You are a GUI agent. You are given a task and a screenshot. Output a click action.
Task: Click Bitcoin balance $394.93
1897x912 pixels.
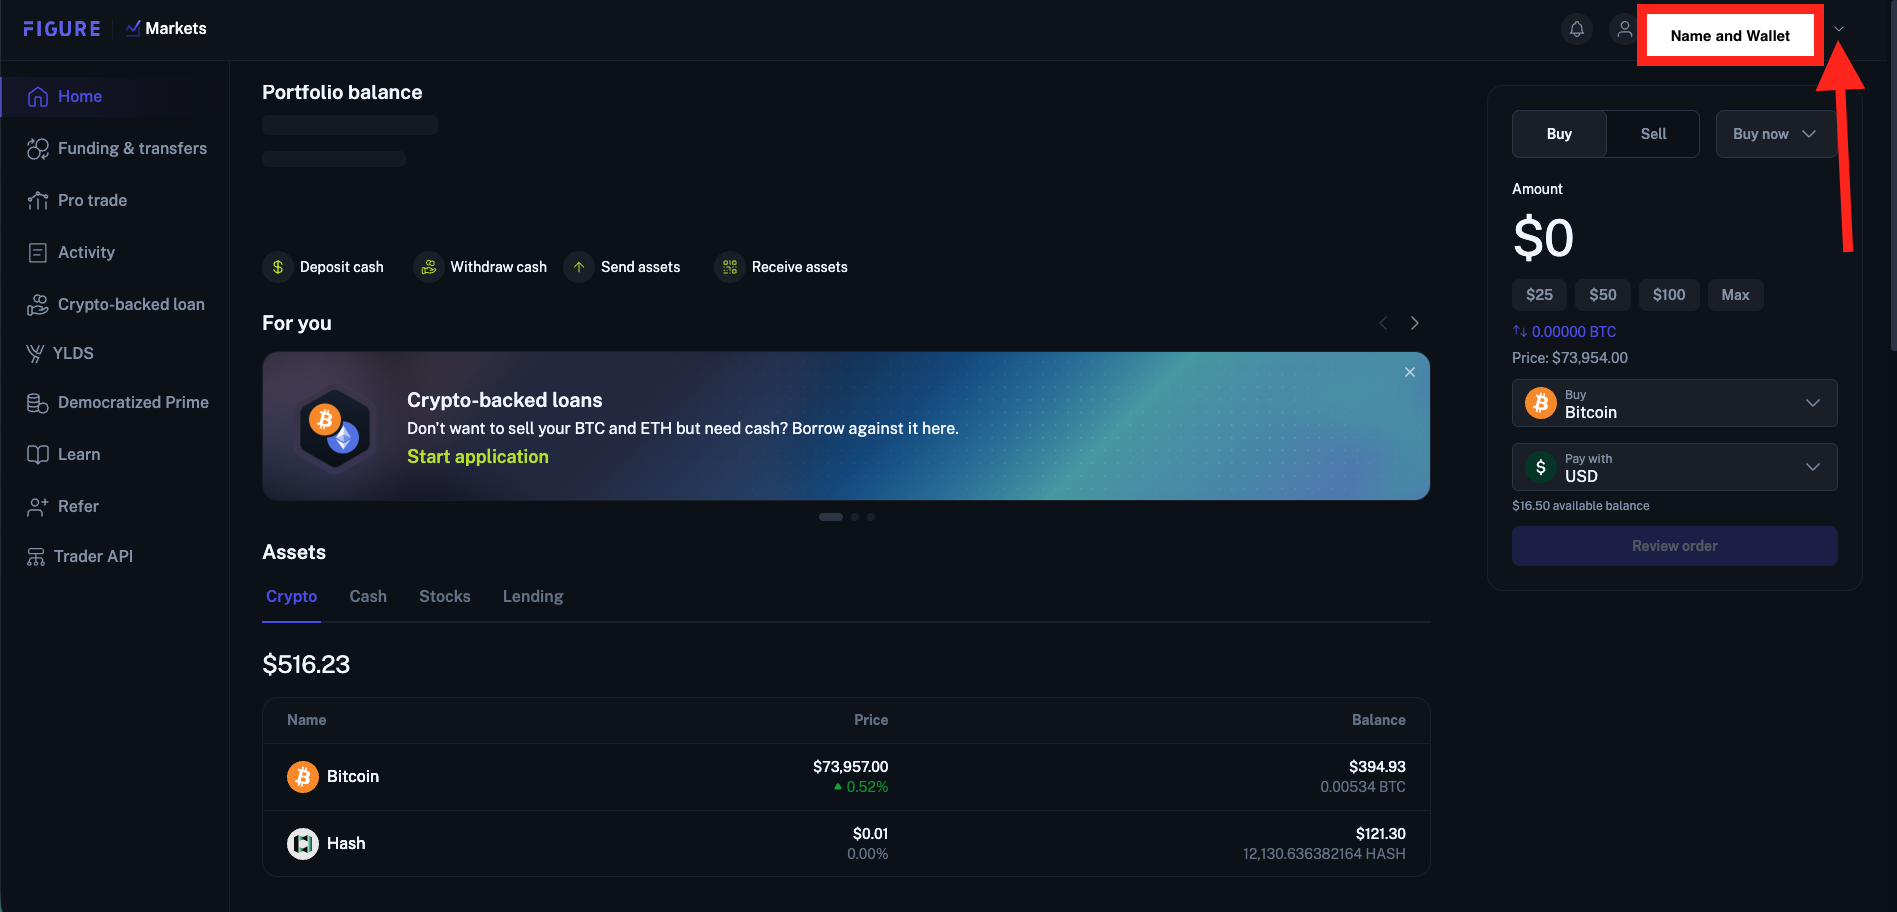point(1377,767)
